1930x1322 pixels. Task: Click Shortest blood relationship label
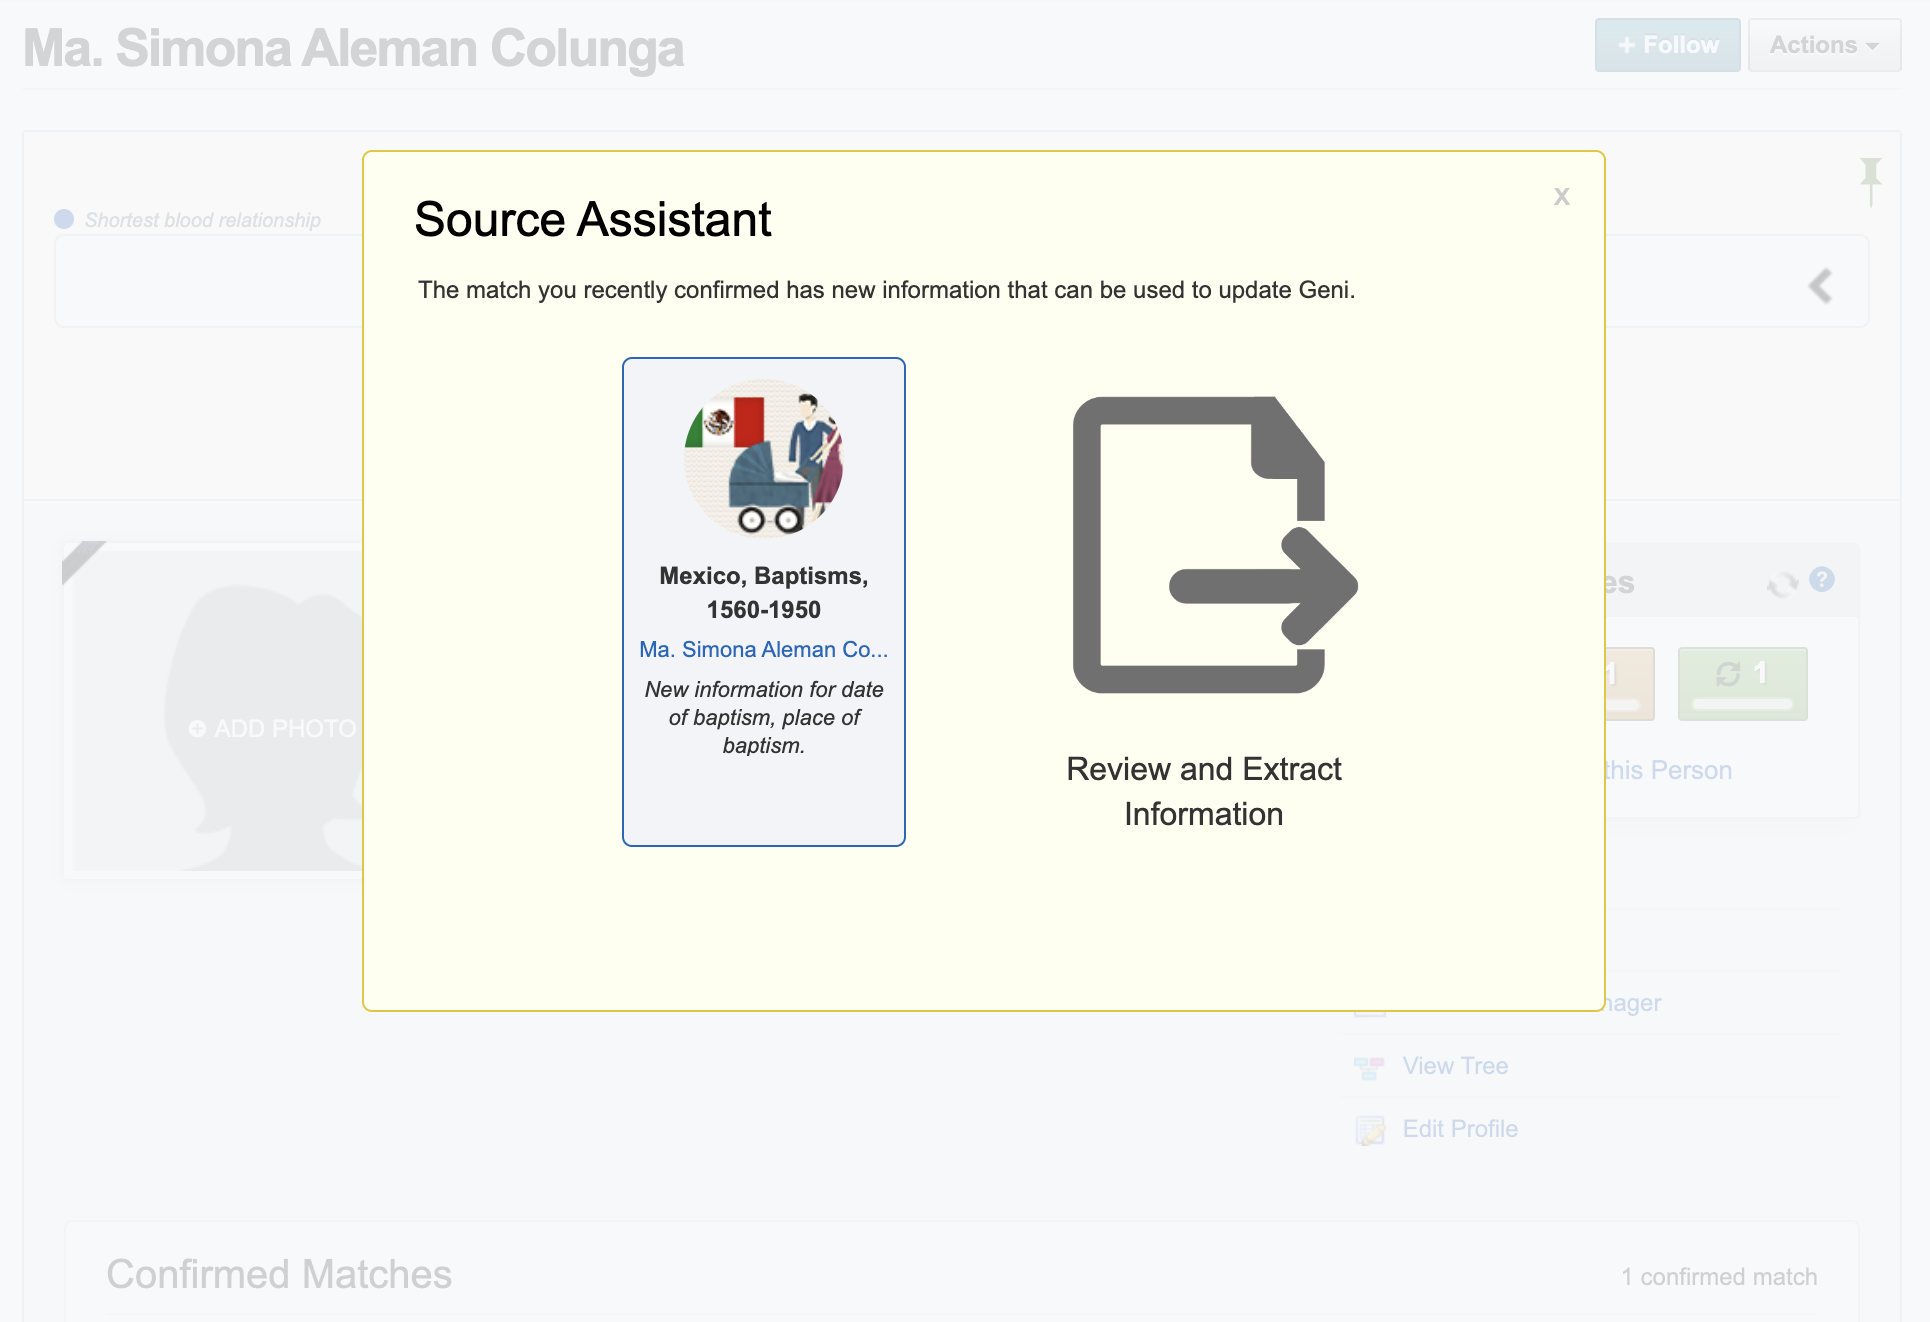(202, 220)
